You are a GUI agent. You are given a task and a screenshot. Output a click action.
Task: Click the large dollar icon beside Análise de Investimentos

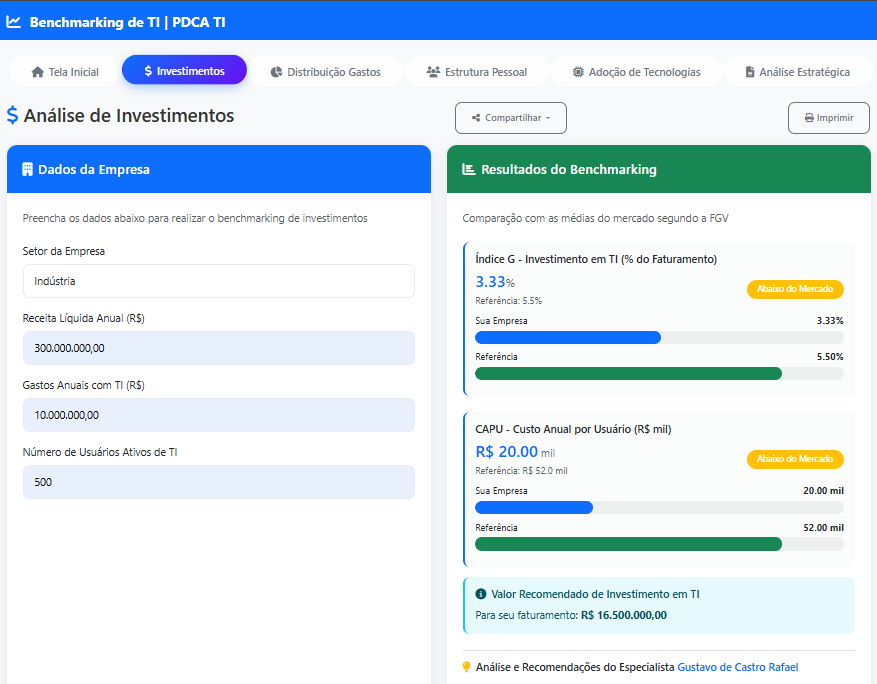coord(12,115)
